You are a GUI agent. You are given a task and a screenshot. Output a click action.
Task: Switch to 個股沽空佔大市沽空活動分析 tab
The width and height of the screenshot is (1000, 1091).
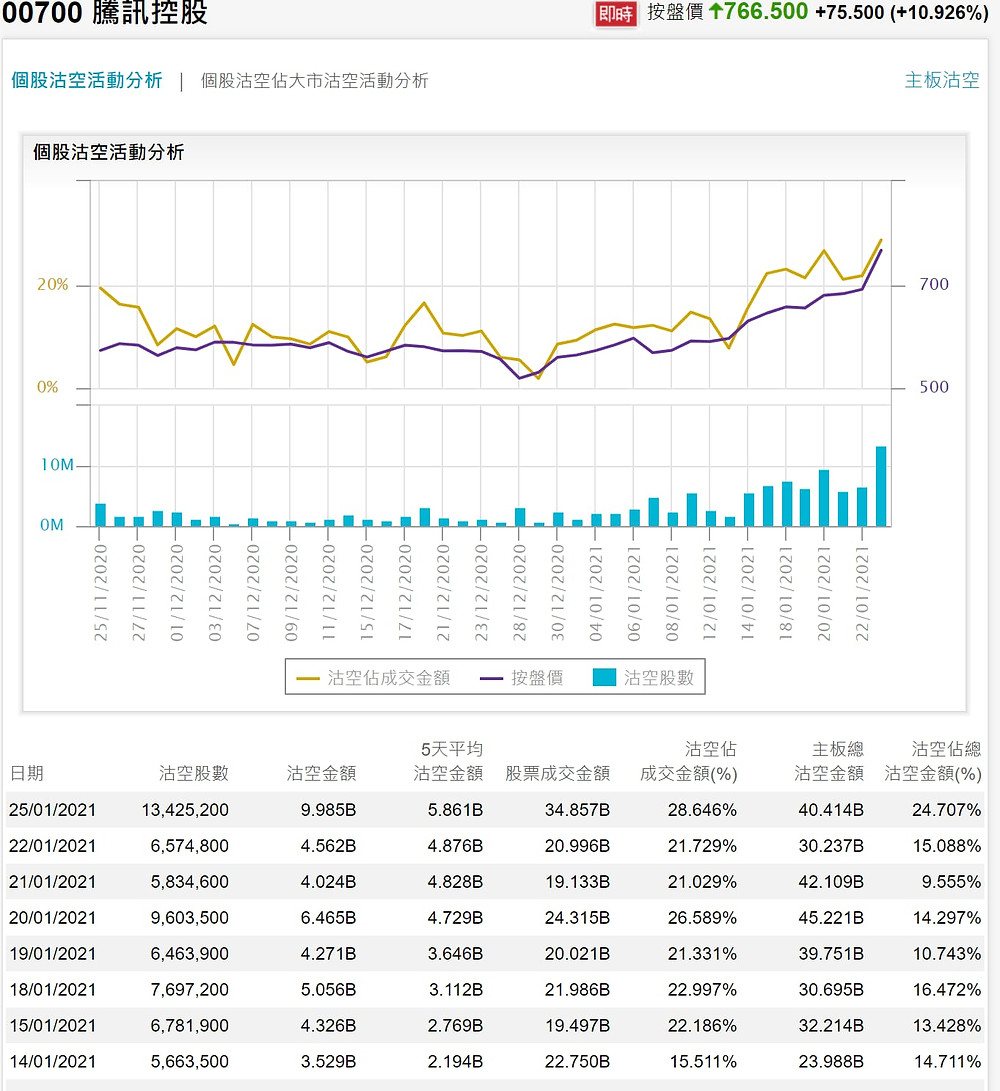315,81
